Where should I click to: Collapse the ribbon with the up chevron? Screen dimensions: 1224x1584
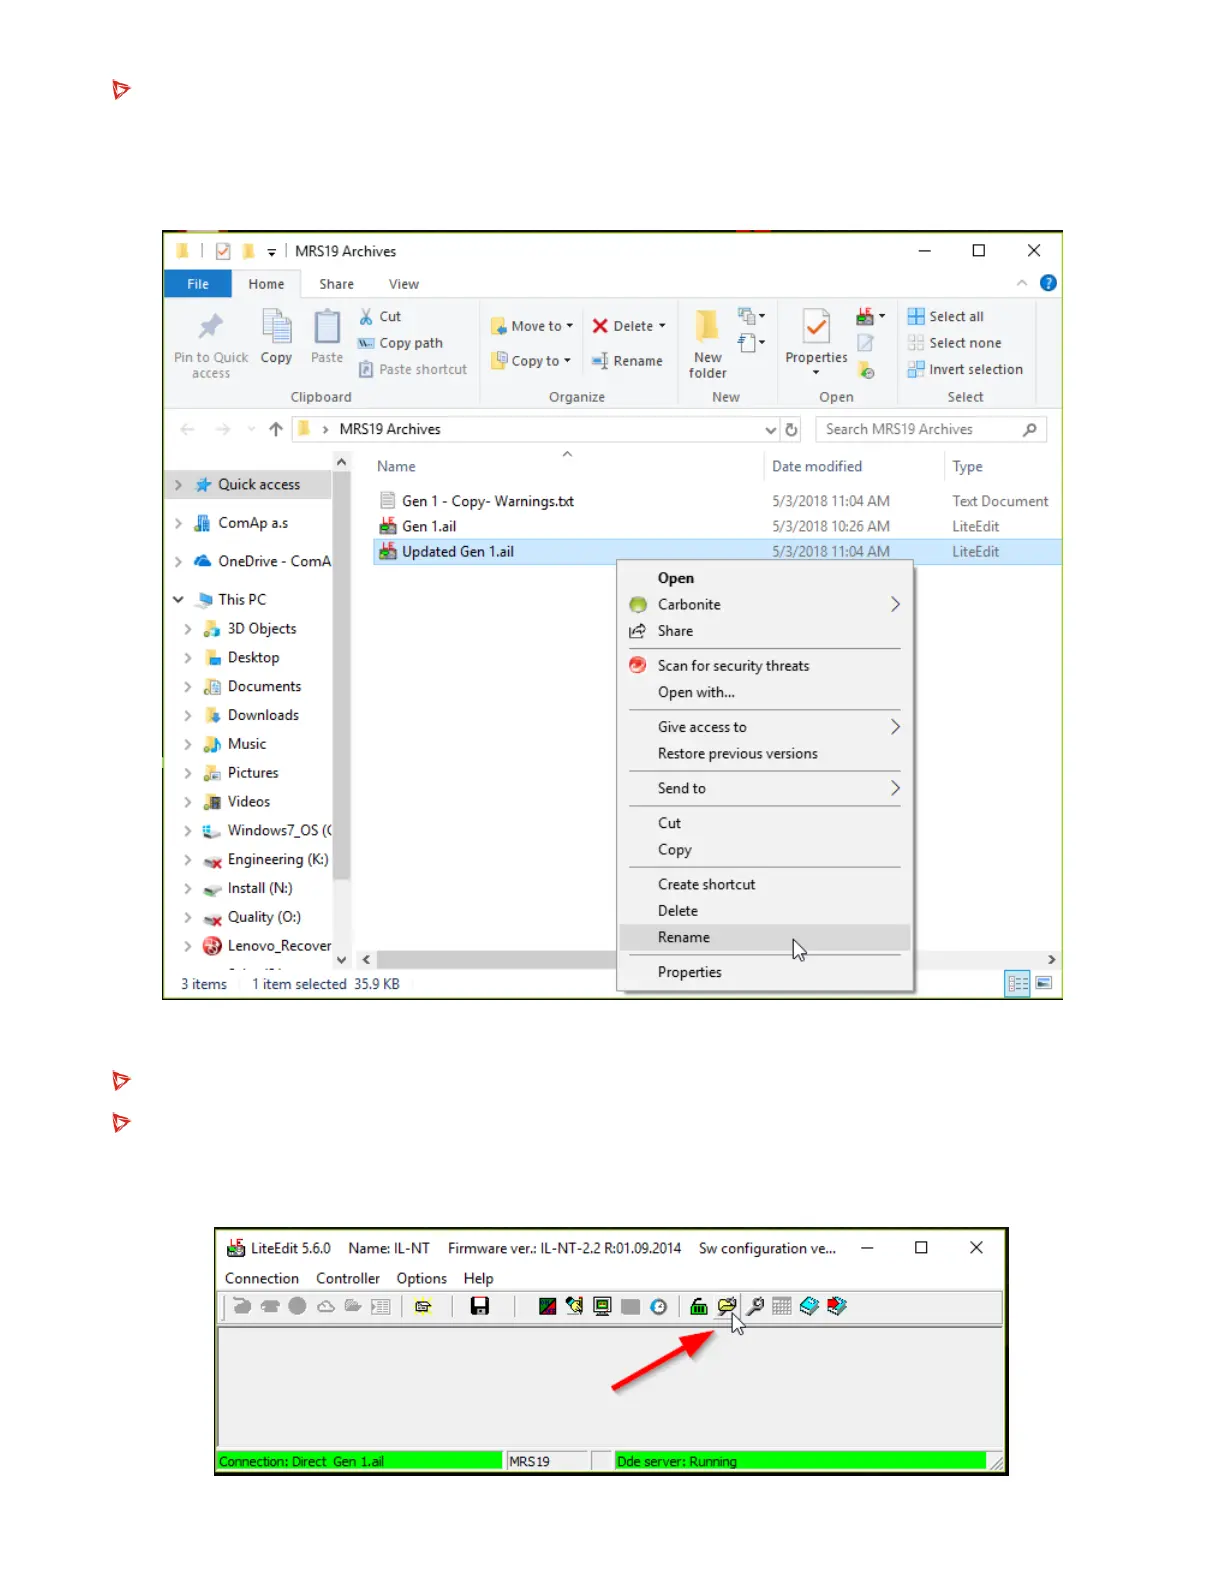coord(1022,284)
